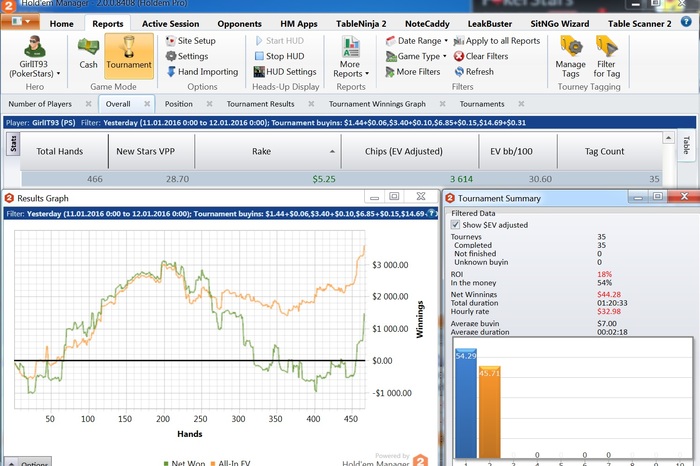This screenshot has height=466, width=700.
Task: Open Manage Tags
Action: [571, 57]
